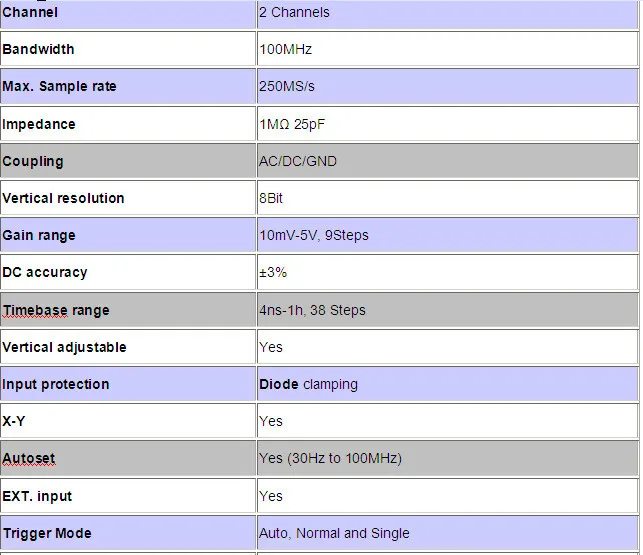This screenshot has width=643, height=555.
Task: Select the Auto, Normal and Single value
Action: [334, 533]
